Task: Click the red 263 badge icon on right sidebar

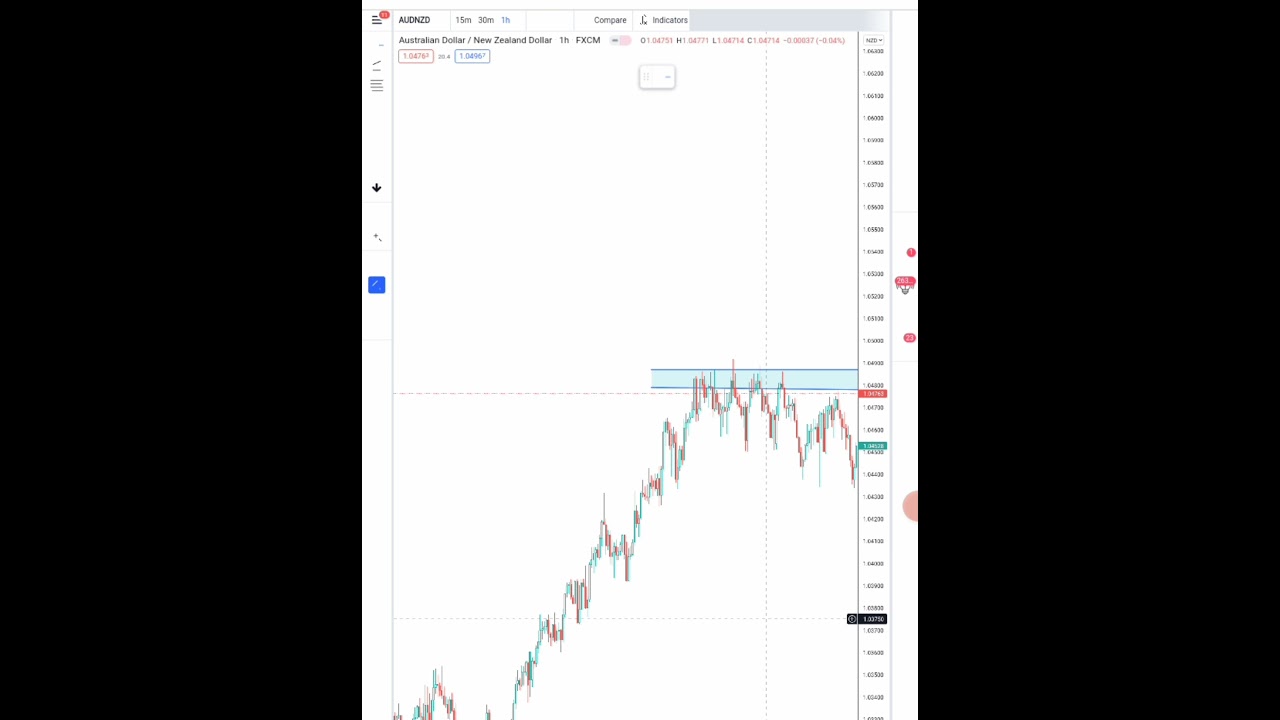Action: 904,284
